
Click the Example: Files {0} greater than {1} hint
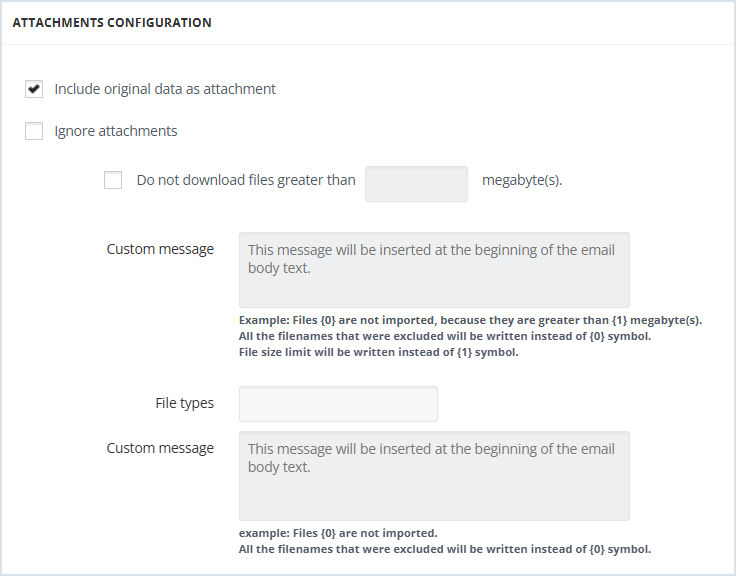[470, 320]
